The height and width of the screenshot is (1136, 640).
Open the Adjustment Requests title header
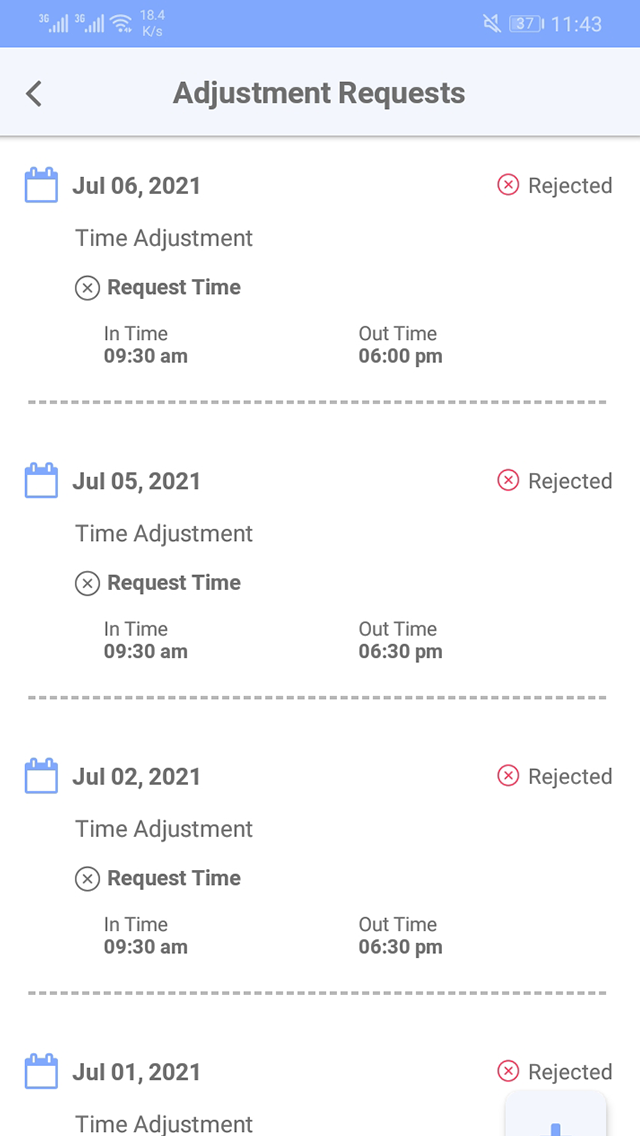coord(319,92)
